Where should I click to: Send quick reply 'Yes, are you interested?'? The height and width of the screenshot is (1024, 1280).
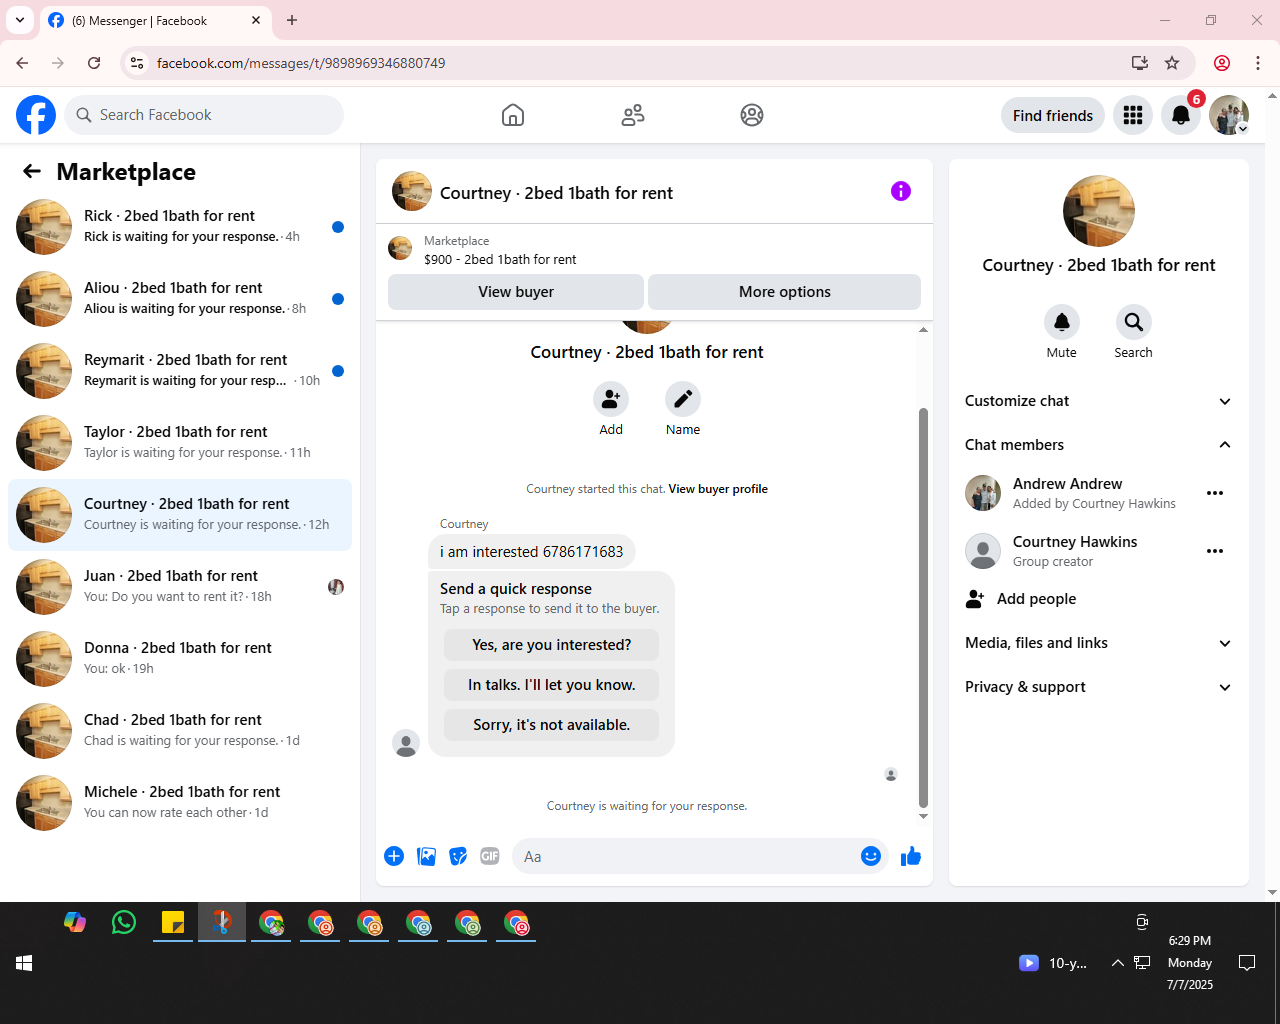552,645
